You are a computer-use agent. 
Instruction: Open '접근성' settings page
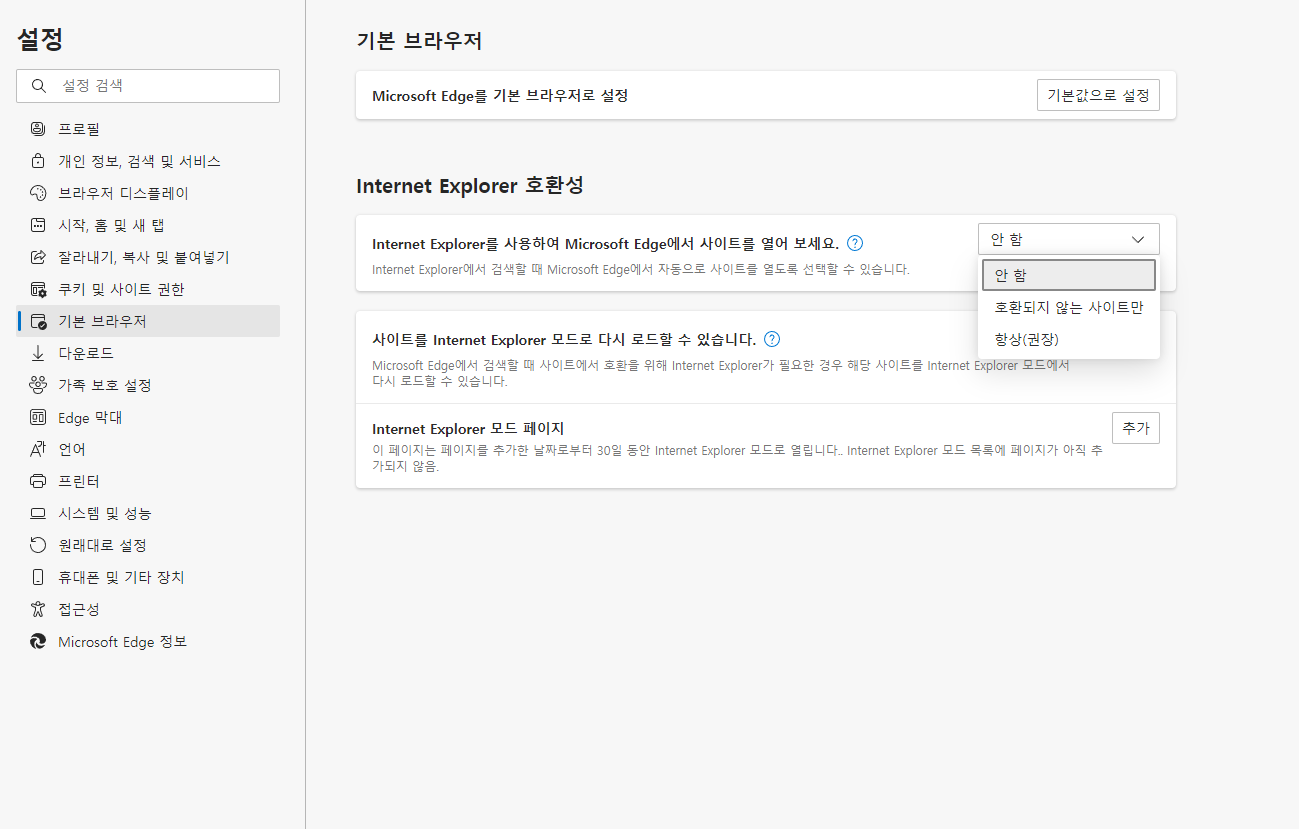tap(148, 609)
